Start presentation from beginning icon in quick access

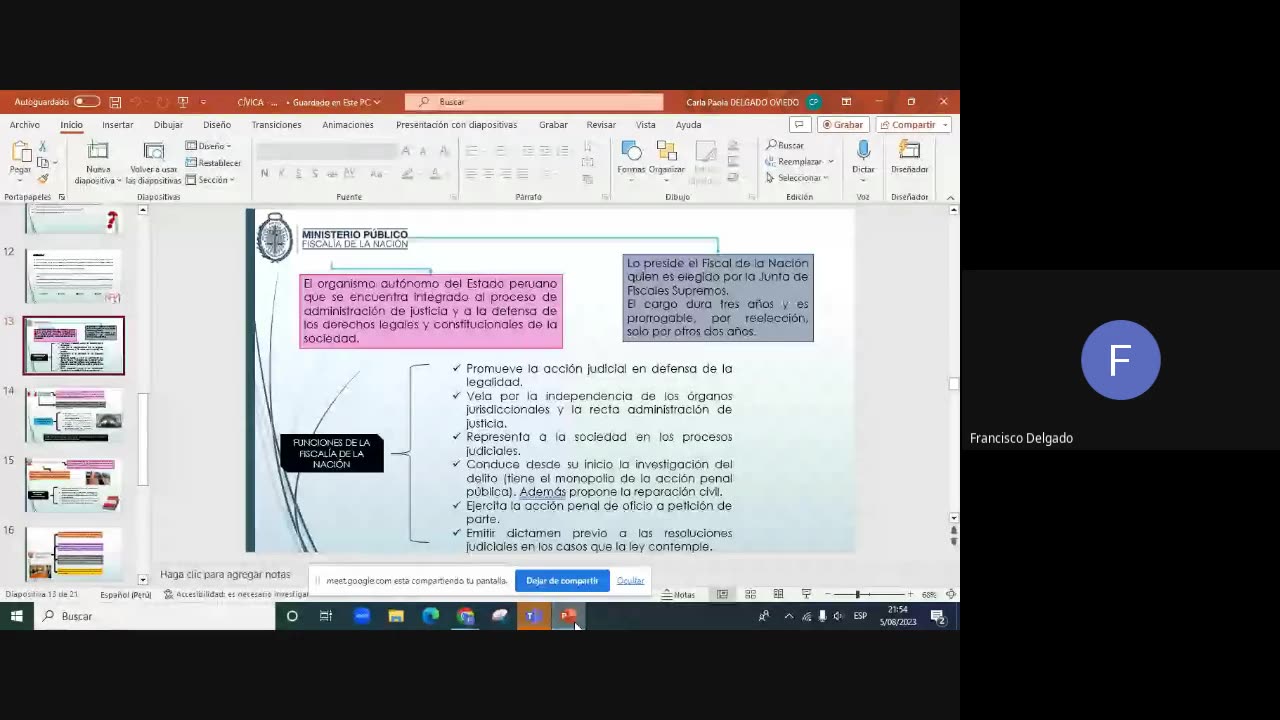[x=182, y=102]
